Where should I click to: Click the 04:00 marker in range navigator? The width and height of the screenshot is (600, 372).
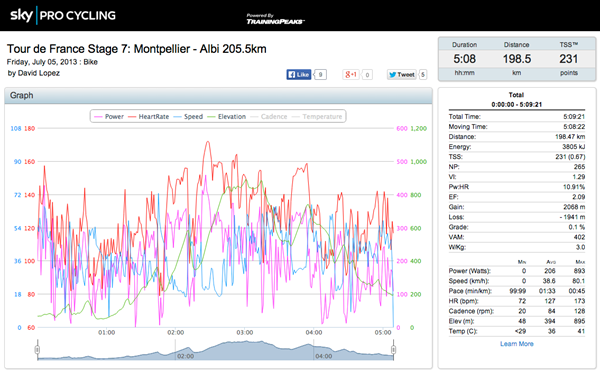(x=323, y=356)
